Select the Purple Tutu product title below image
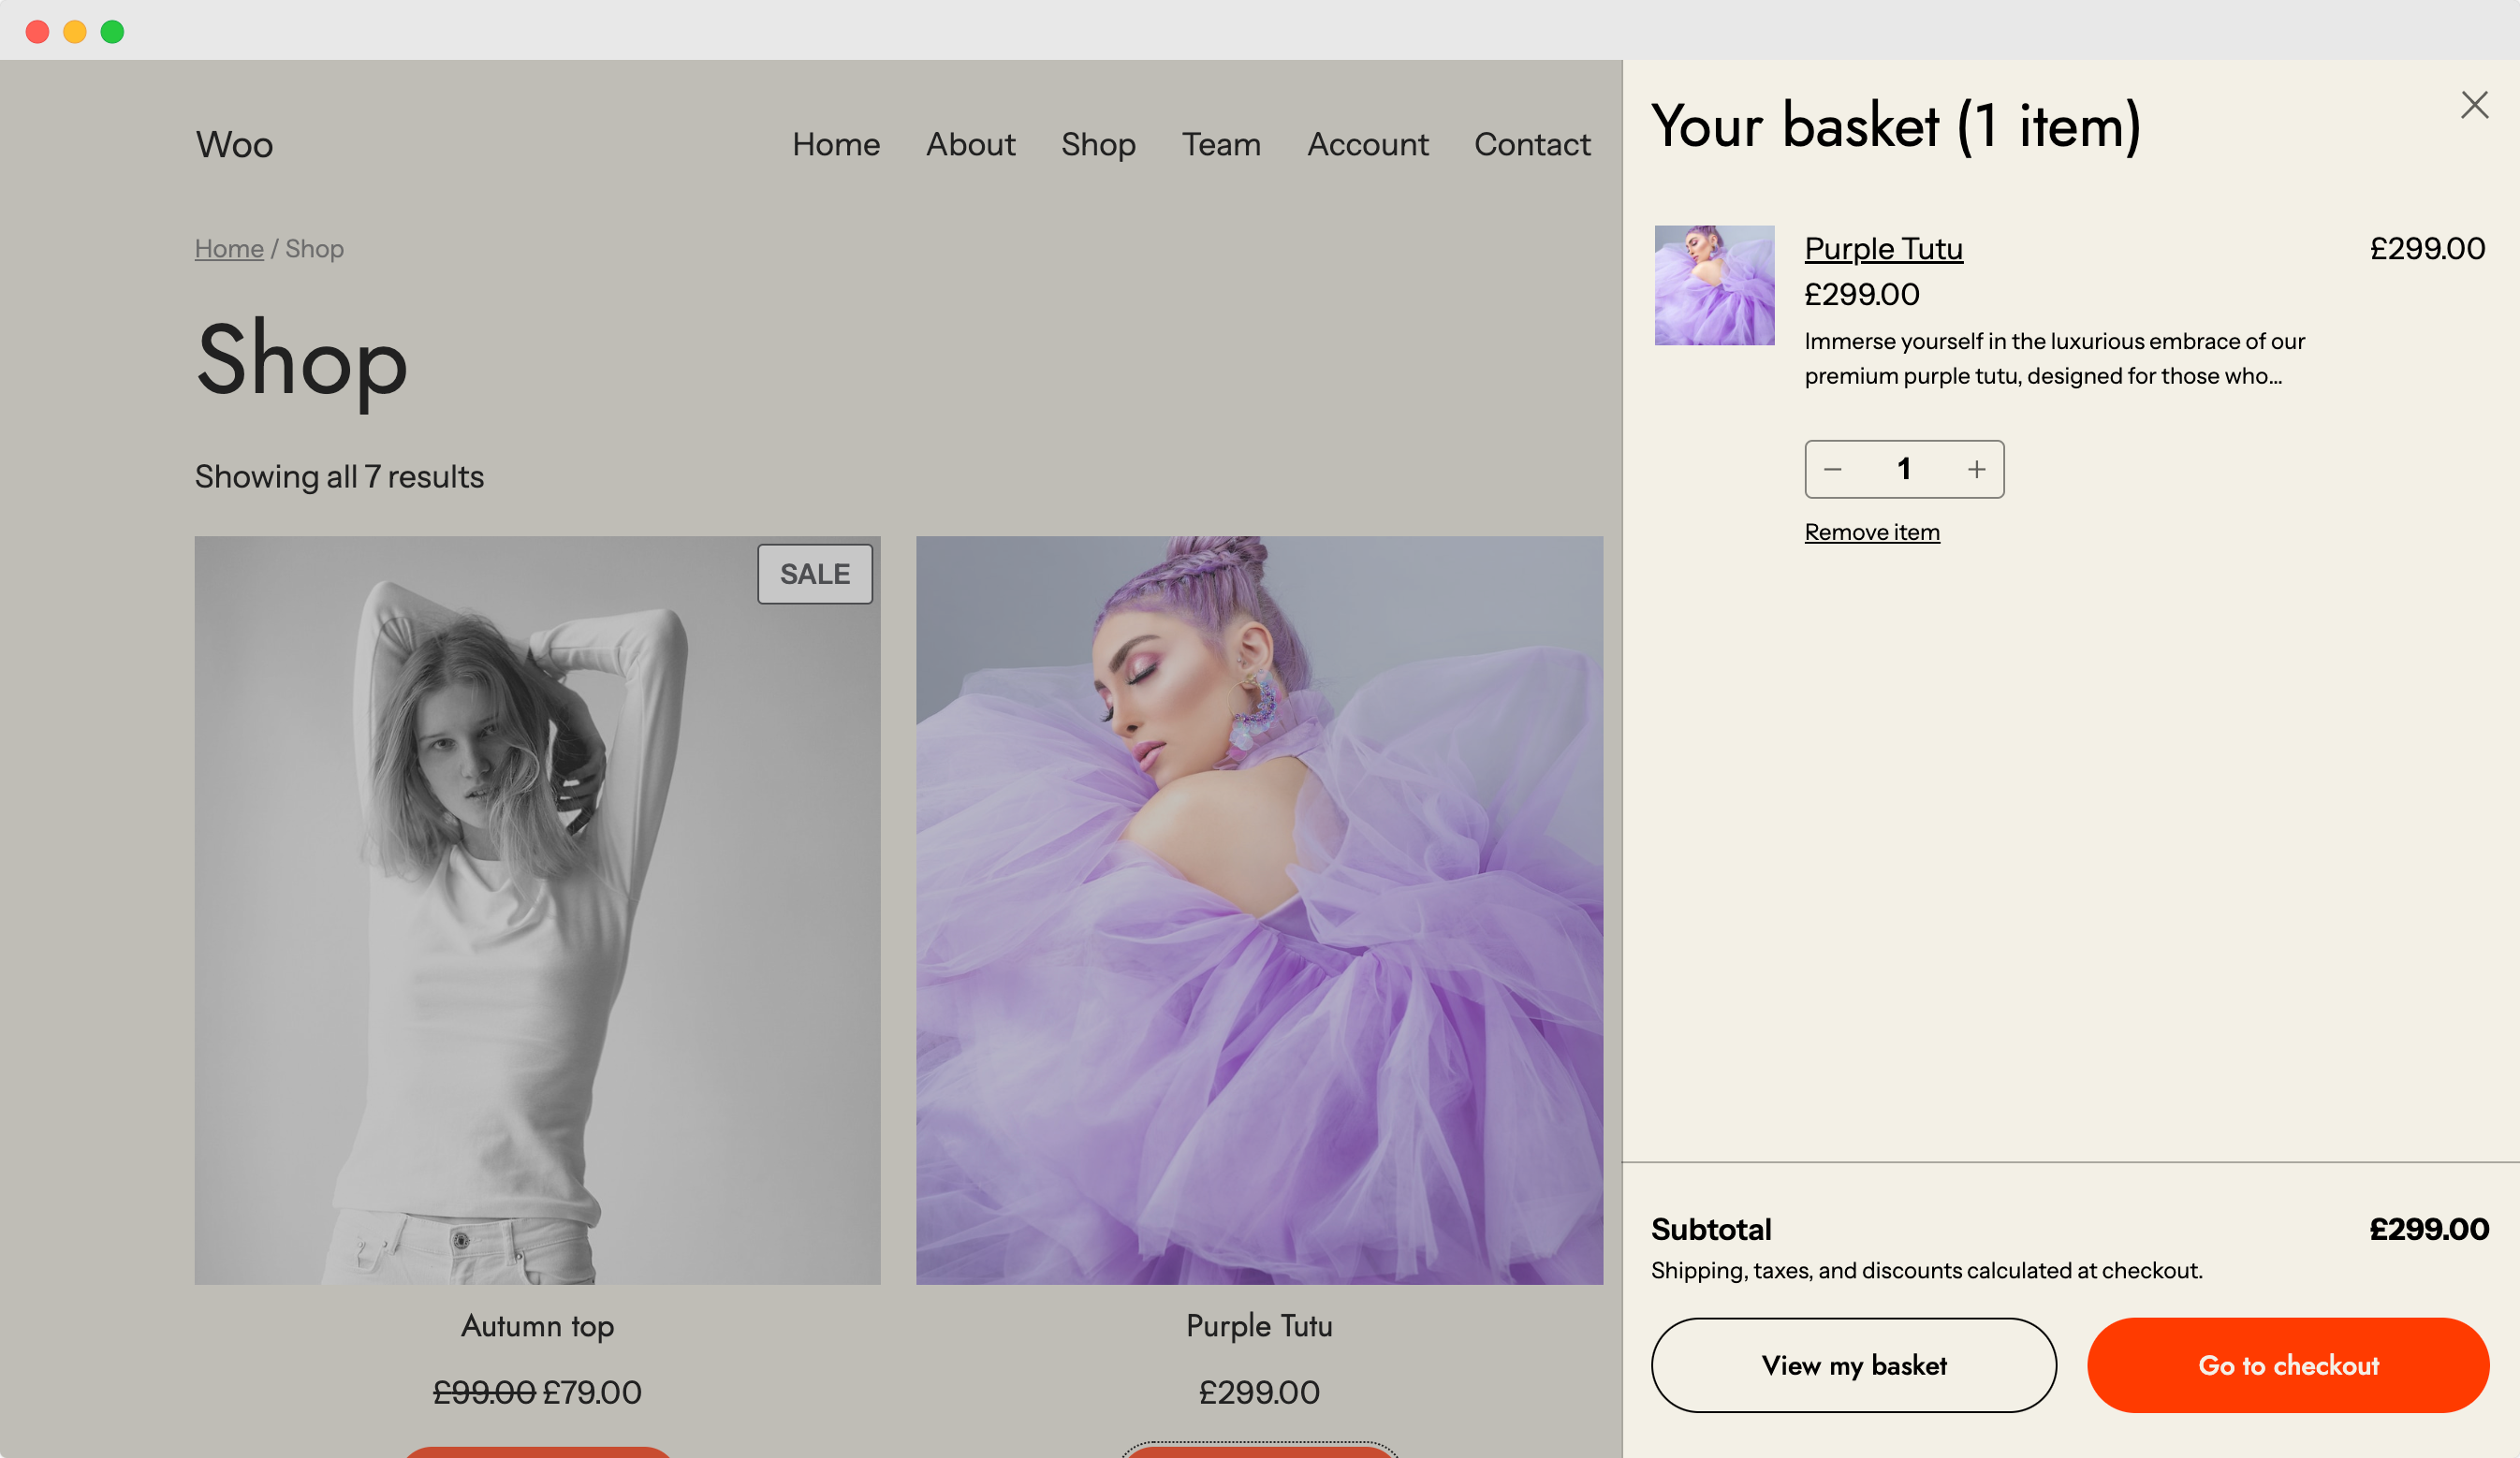 pyautogui.click(x=1259, y=1326)
